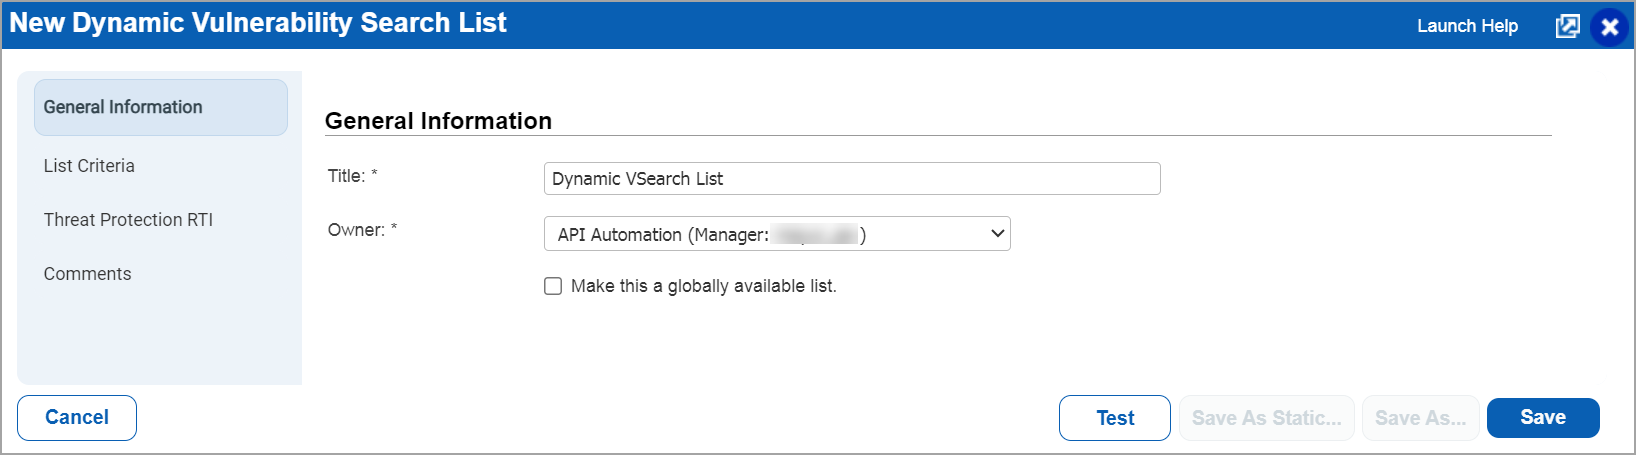Click the Owner dropdown chevron arrow
The image size is (1636, 455).
click(997, 234)
